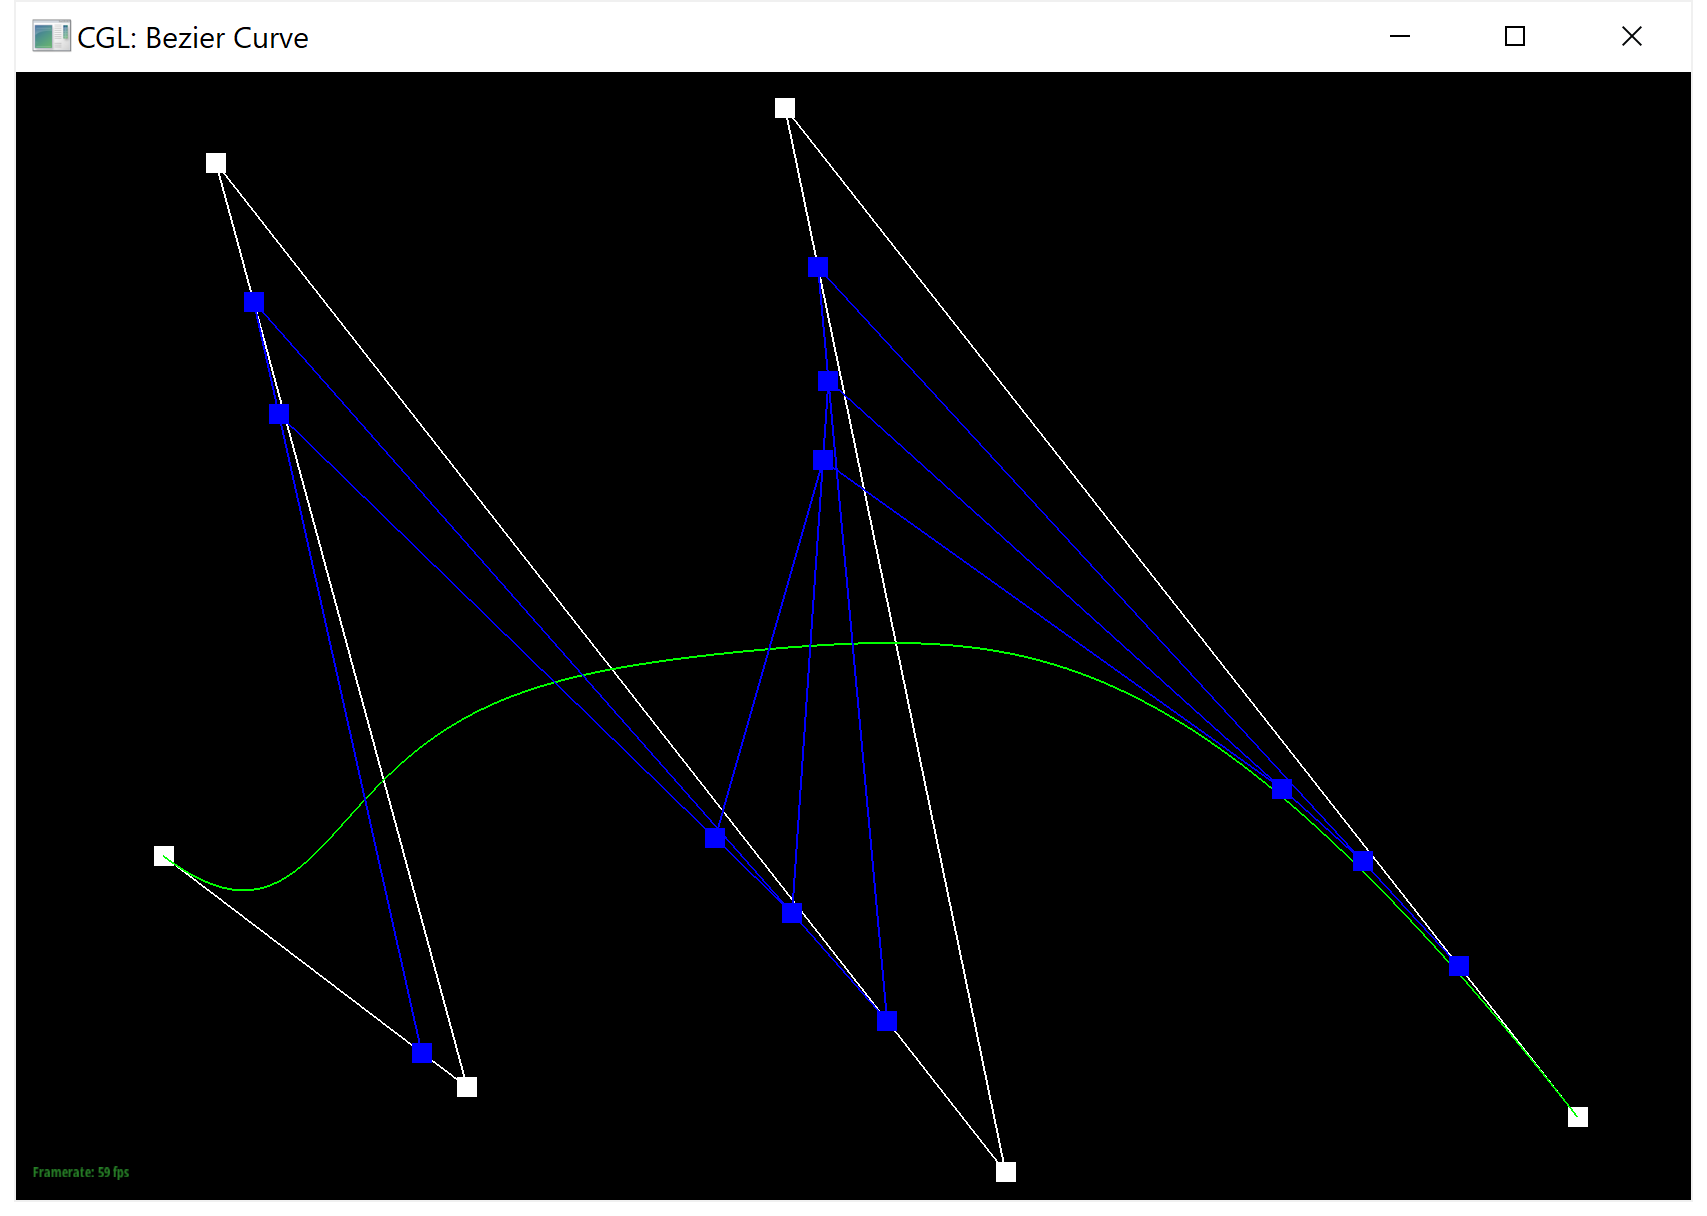This screenshot has height=1216, width=1707.
Task: Select the top-left white control point
Action: 216,161
